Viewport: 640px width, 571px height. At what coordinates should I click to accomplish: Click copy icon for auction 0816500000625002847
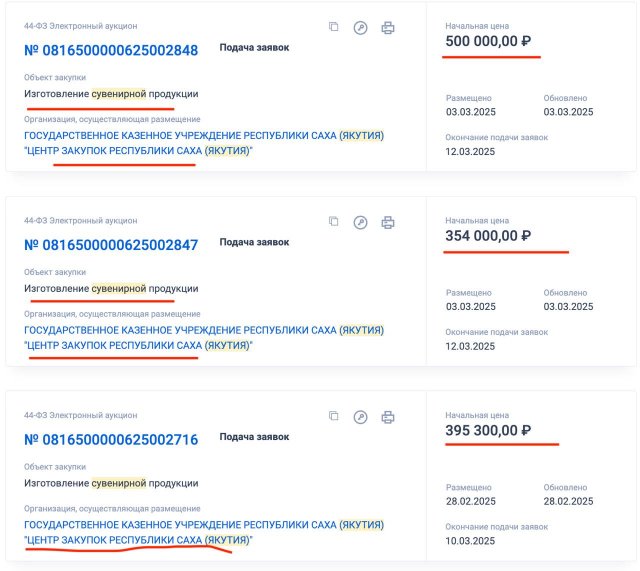tap(333, 222)
